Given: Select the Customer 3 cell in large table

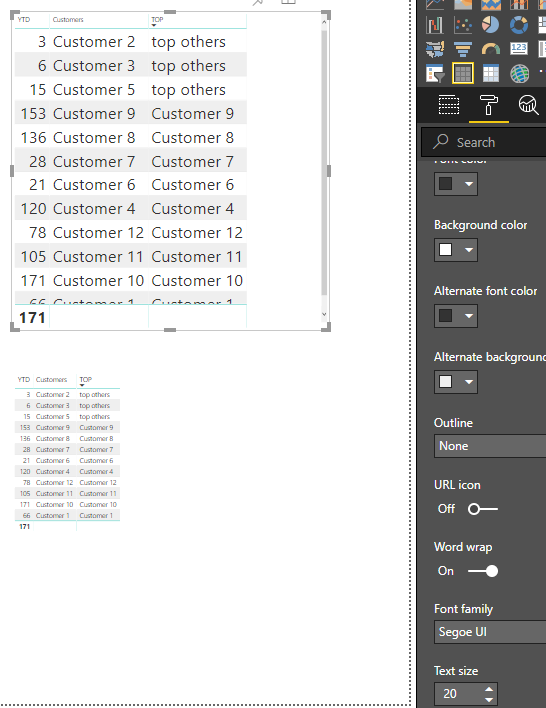Looking at the screenshot, I should tap(94, 65).
